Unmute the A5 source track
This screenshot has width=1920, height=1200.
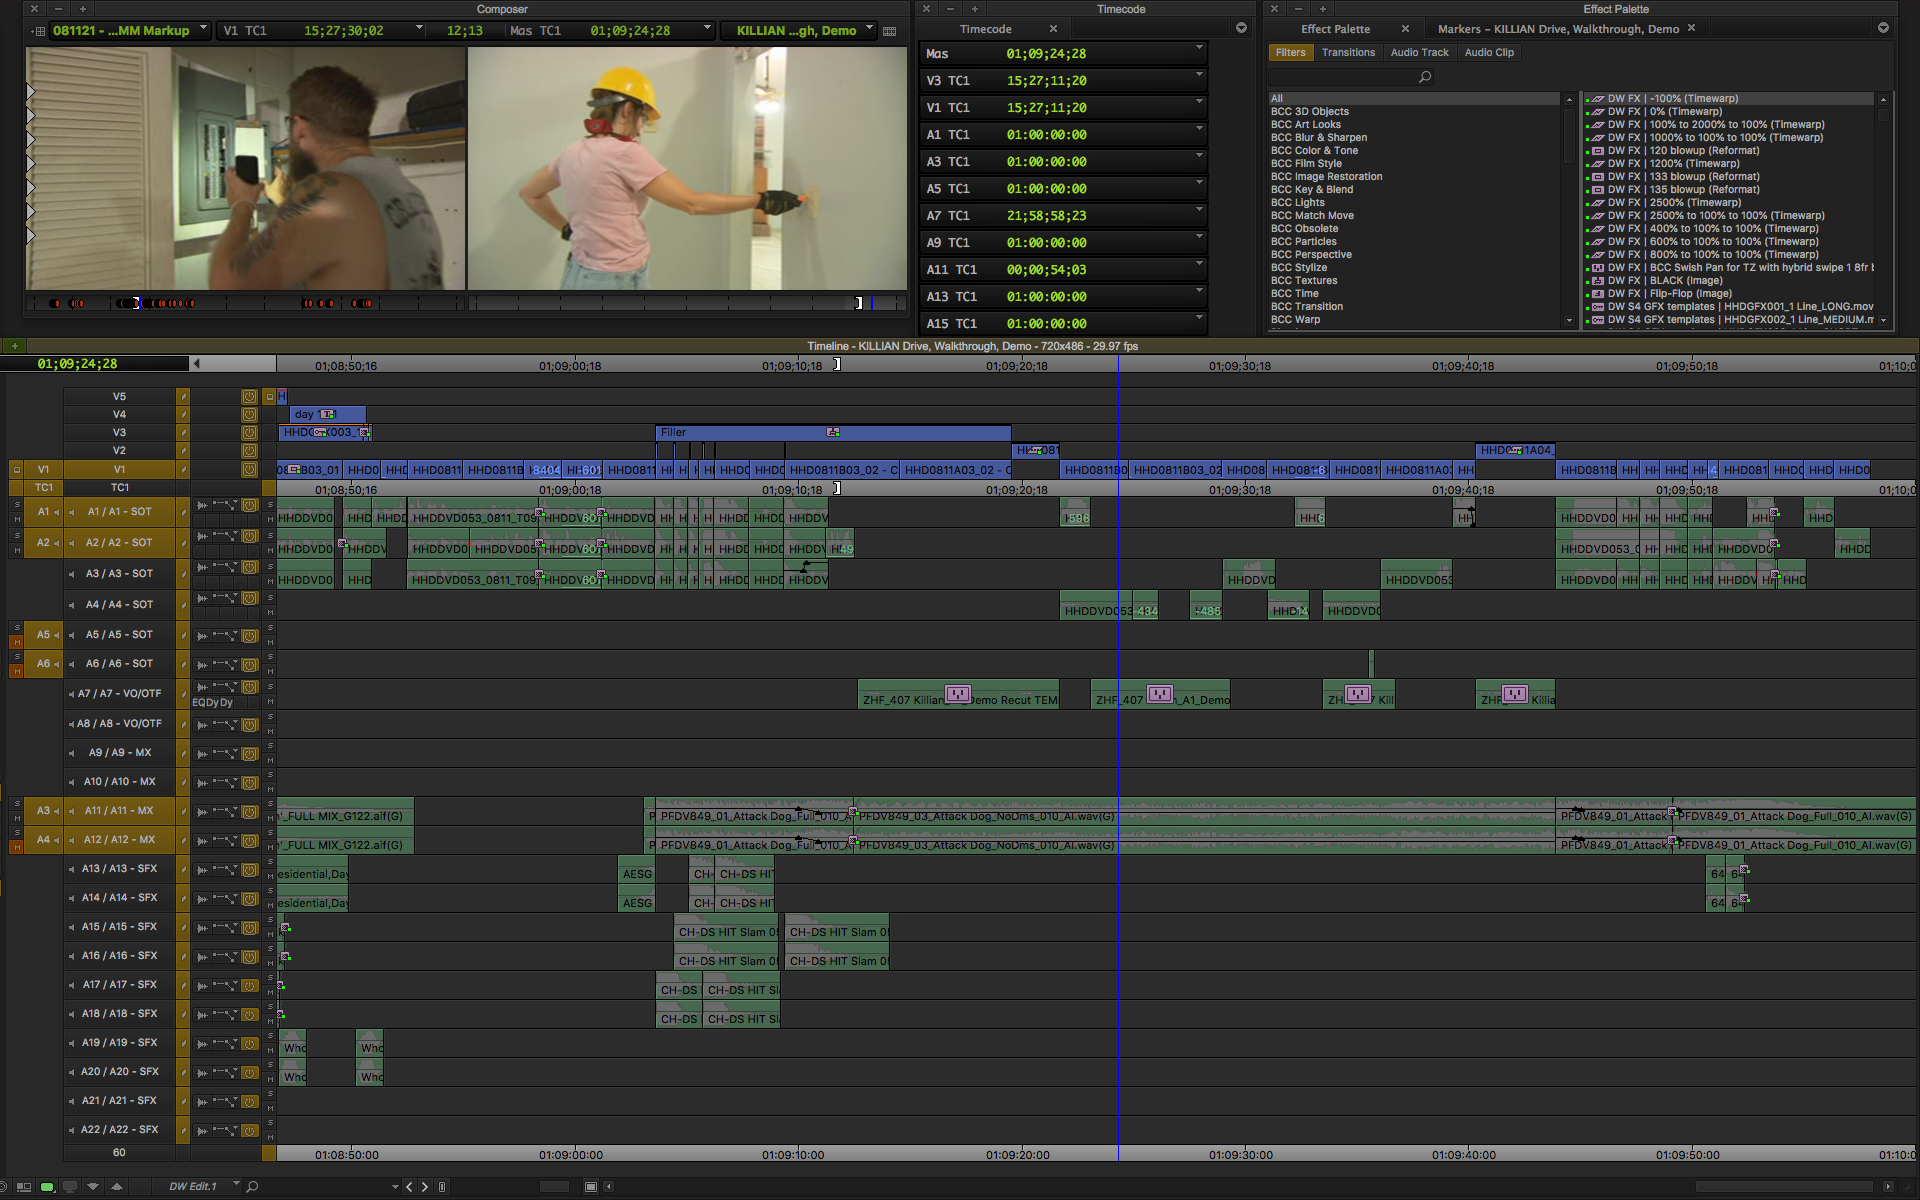(16, 642)
